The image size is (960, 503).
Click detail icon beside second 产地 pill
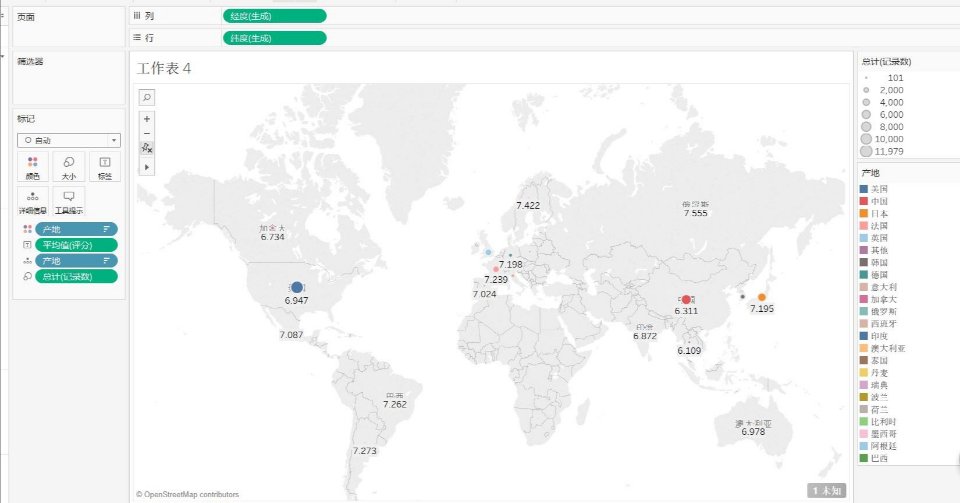(x=27, y=261)
